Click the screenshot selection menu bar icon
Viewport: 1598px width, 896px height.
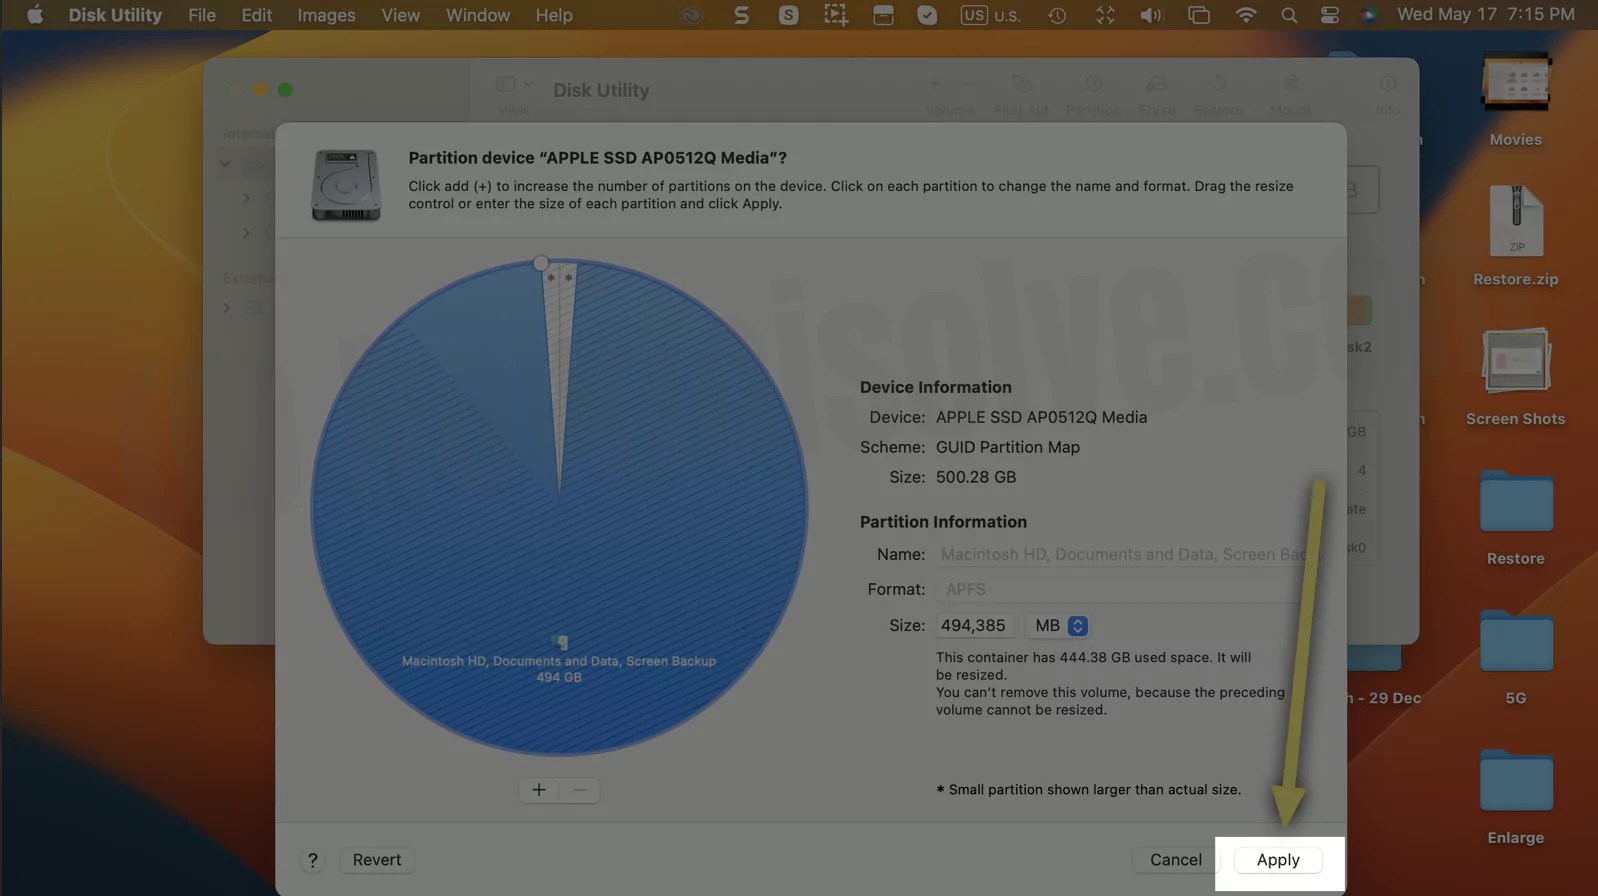836,15
